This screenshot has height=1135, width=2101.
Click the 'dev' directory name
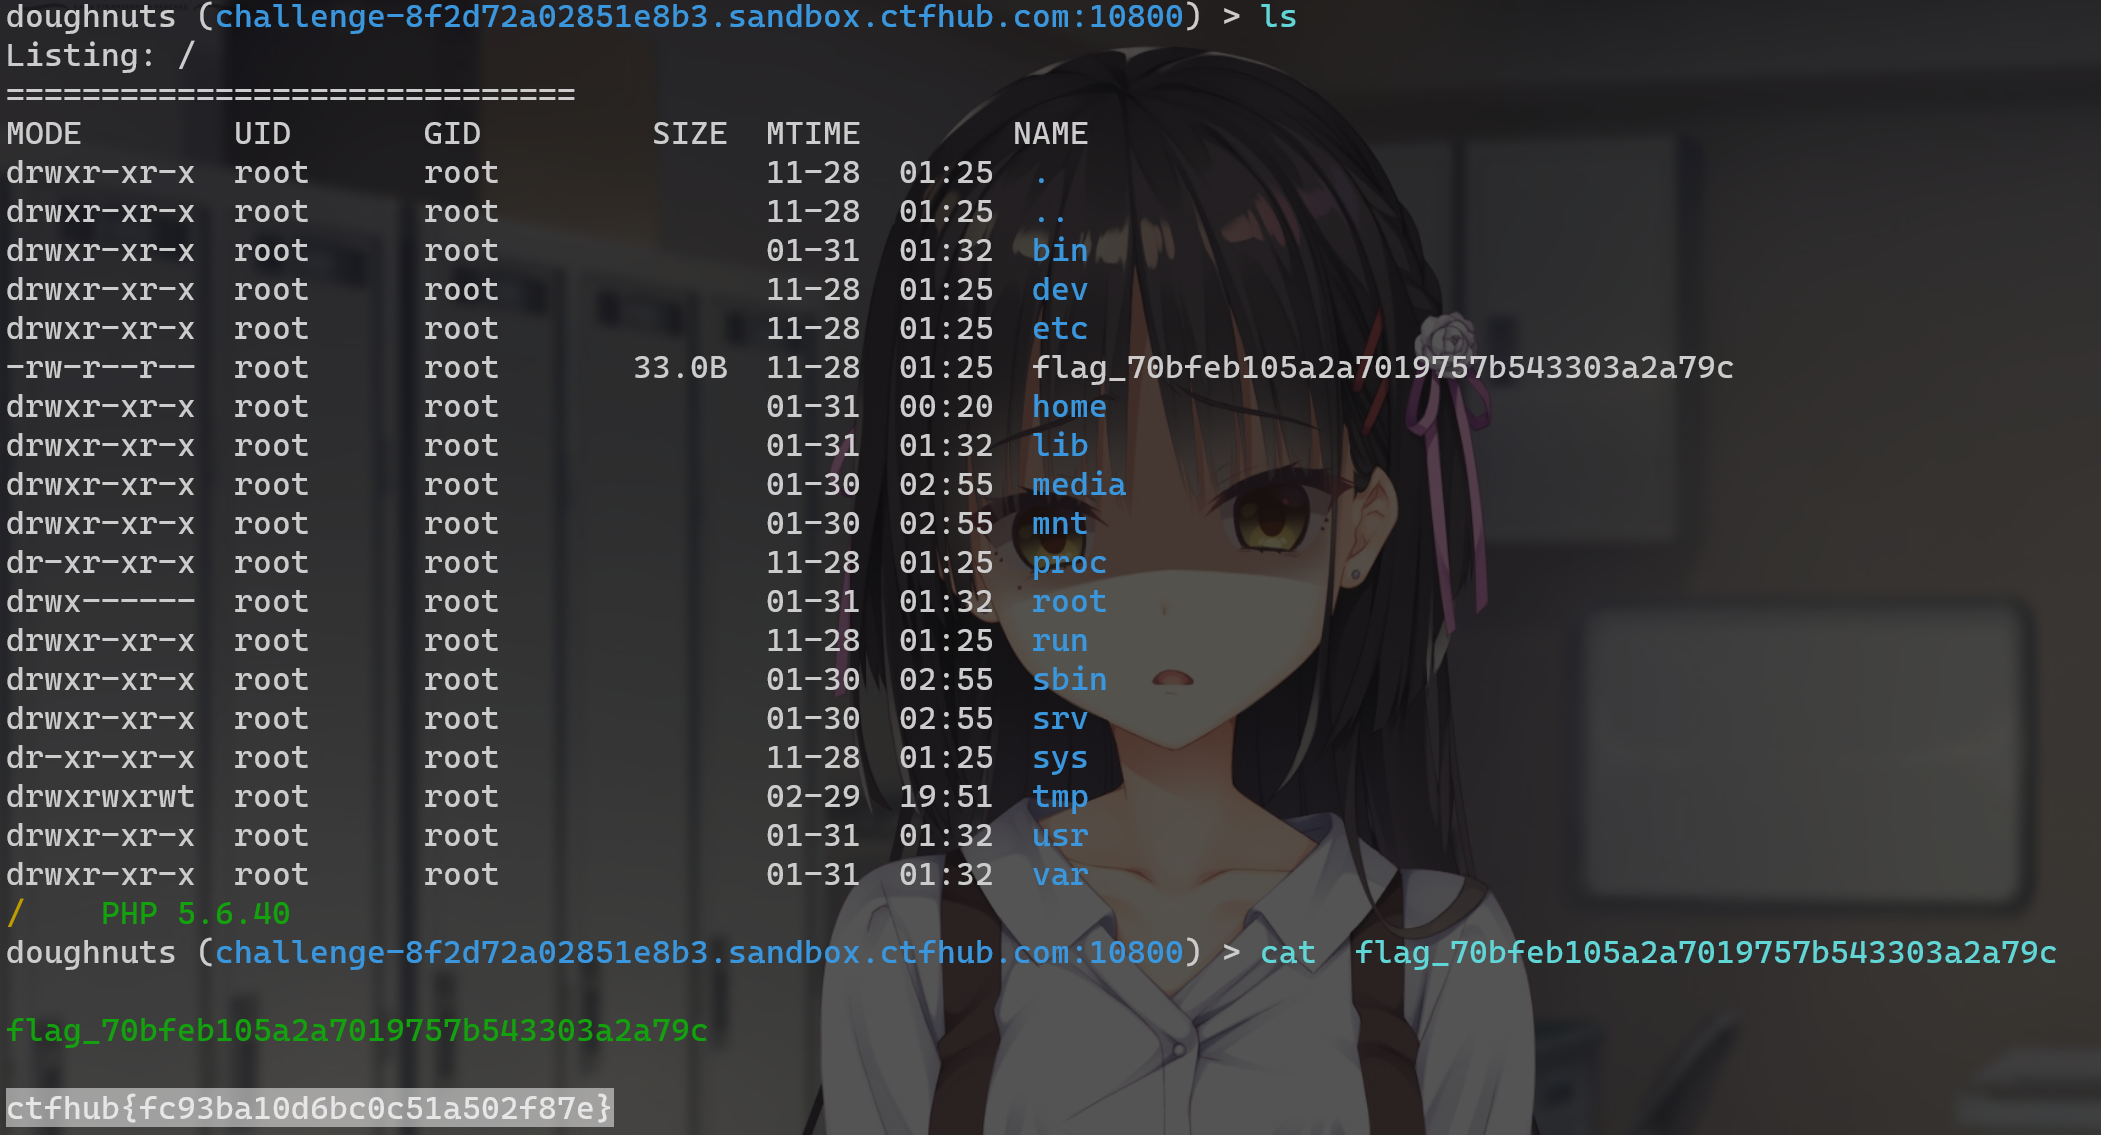coord(1060,290)
